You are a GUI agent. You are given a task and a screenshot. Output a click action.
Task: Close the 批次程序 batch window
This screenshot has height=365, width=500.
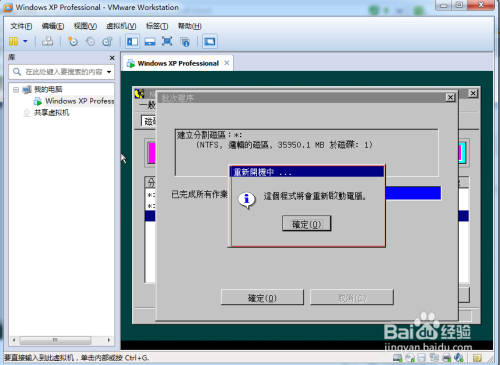point(450,97)
